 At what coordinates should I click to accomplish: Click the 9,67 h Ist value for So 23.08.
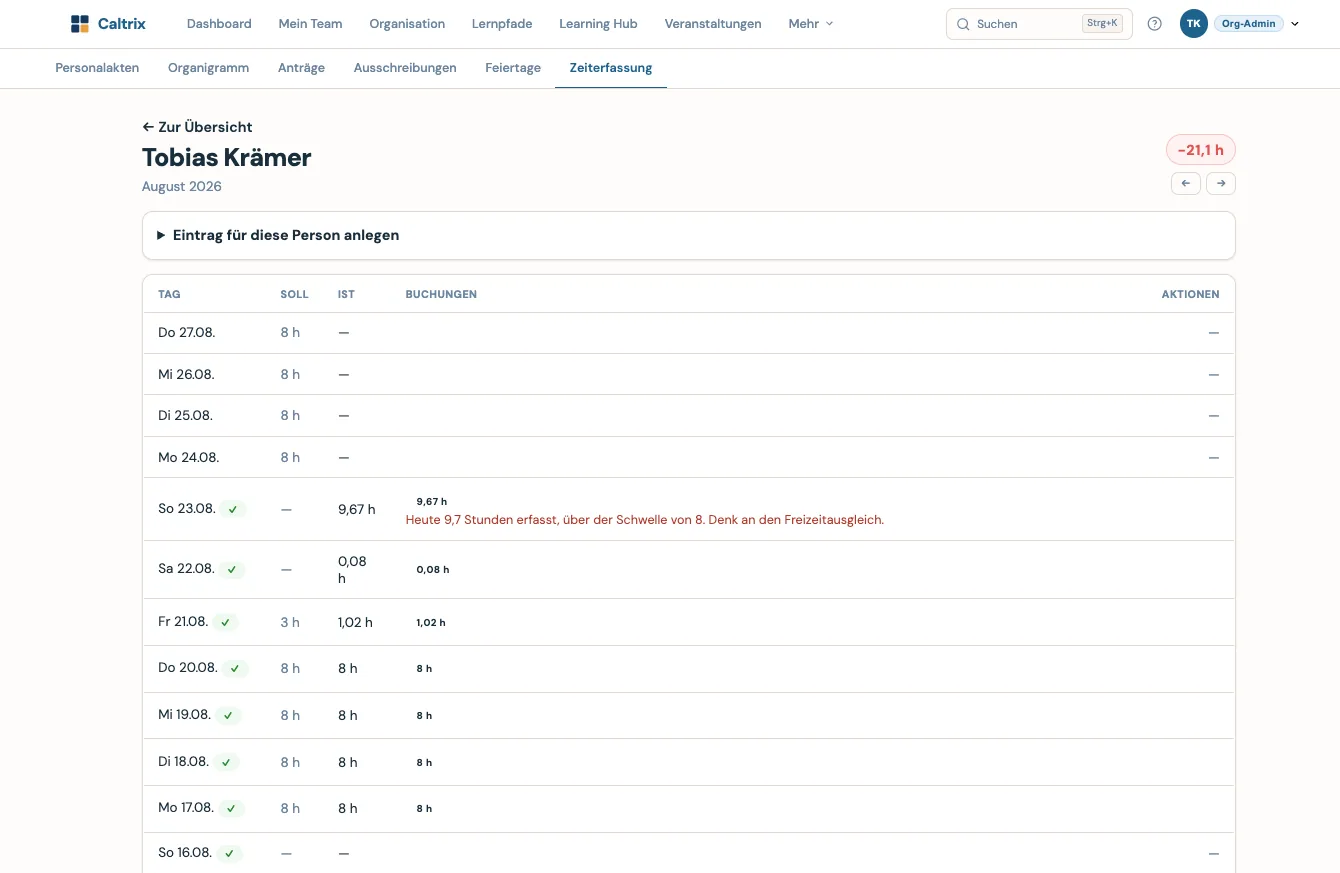tap(357, 509)
